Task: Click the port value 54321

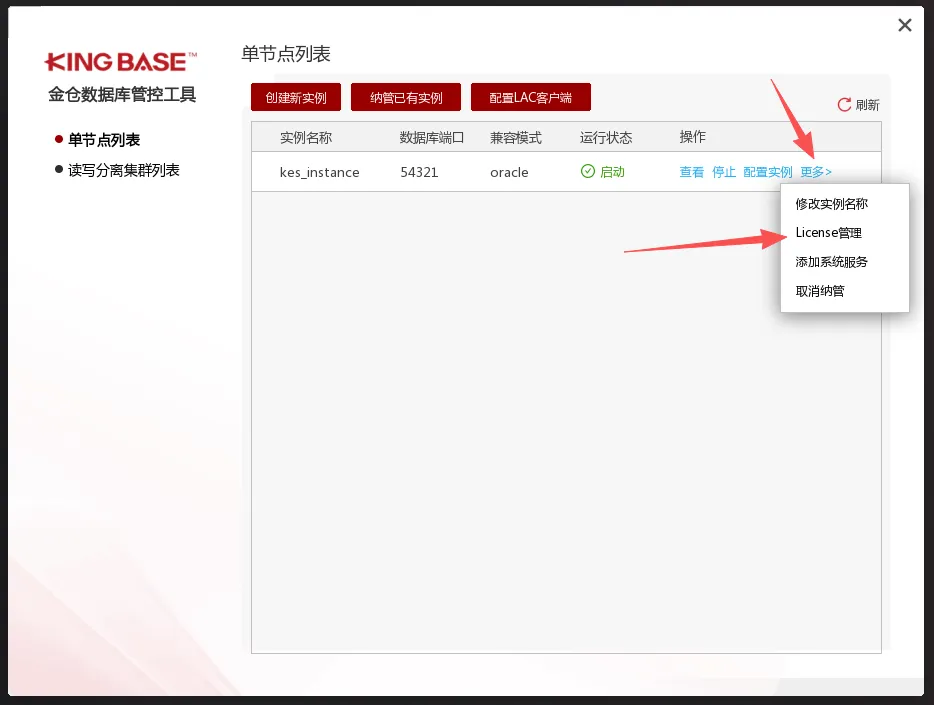Action: coord(419,172)
